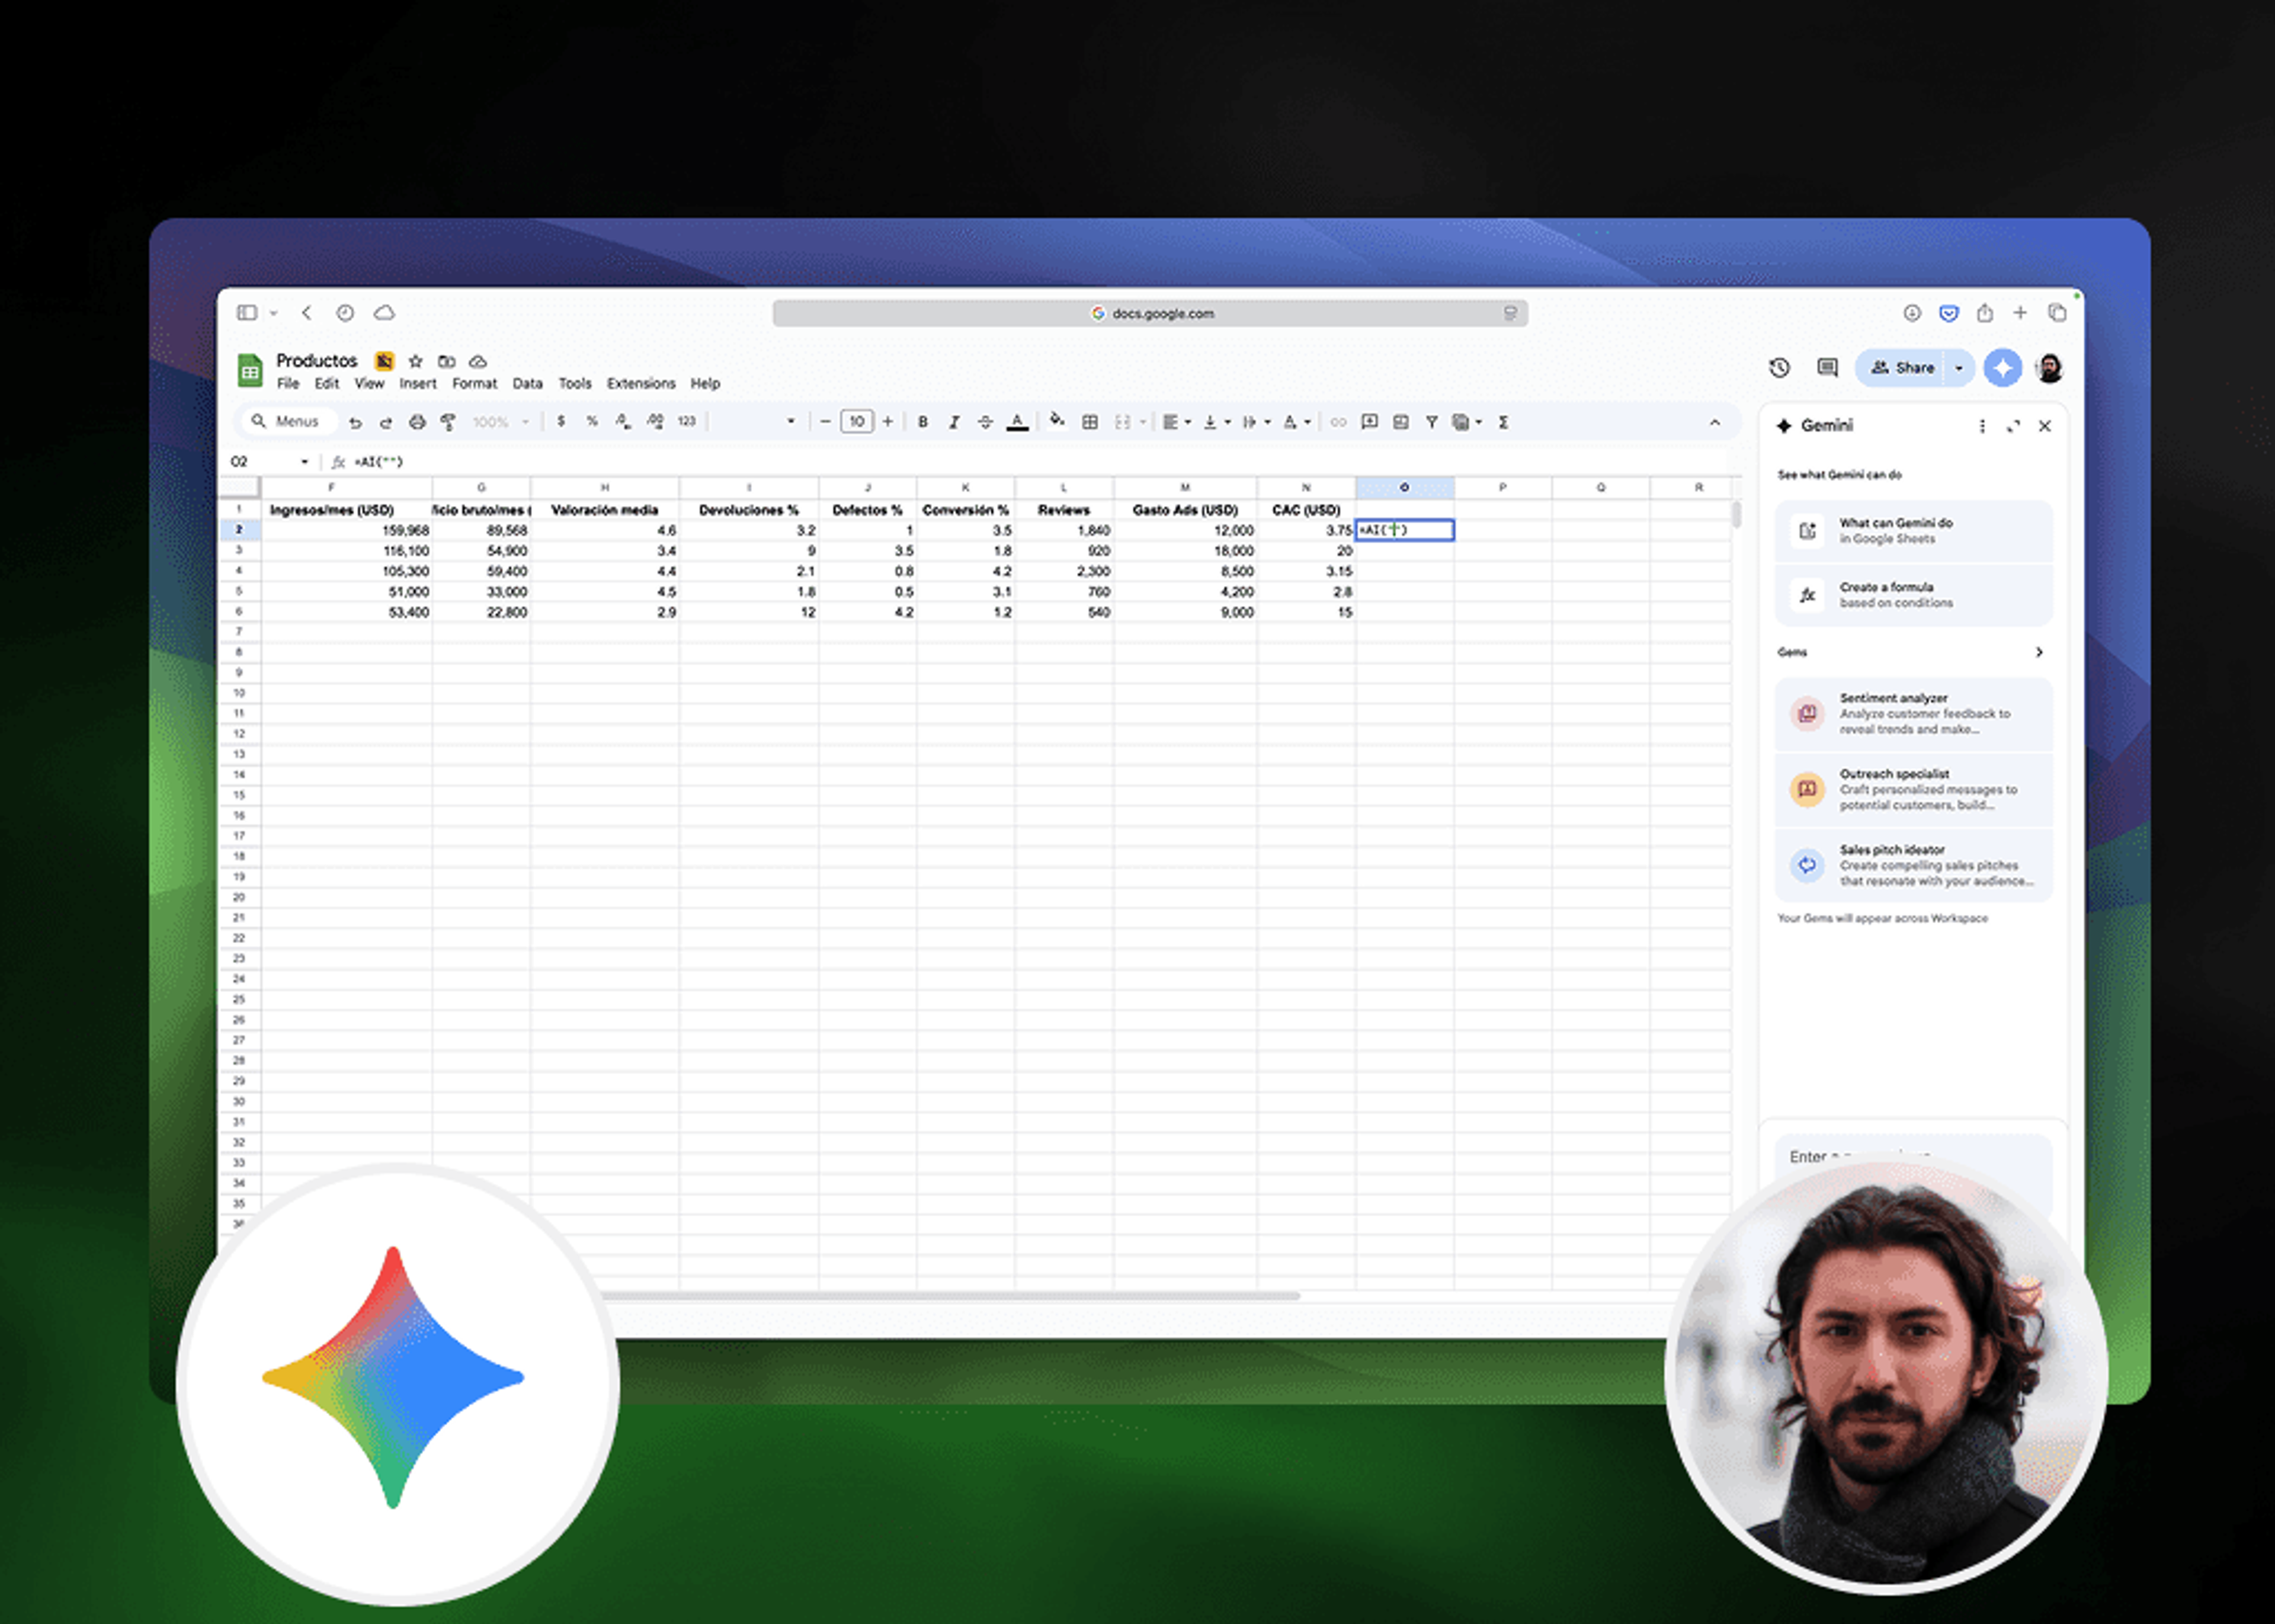Collapse the toolbar with chevron up
Viewport: 2275px width, 1624px height.
click(x=1715, y=423)
